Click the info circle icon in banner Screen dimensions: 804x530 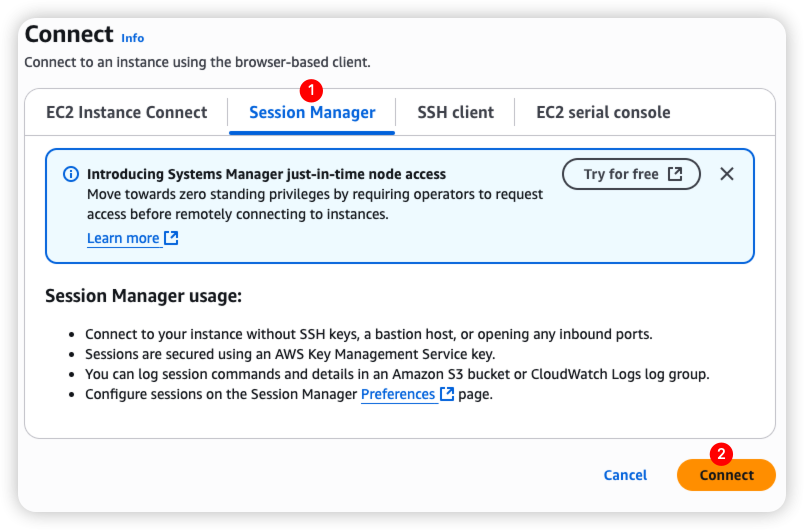coord(71,174)
